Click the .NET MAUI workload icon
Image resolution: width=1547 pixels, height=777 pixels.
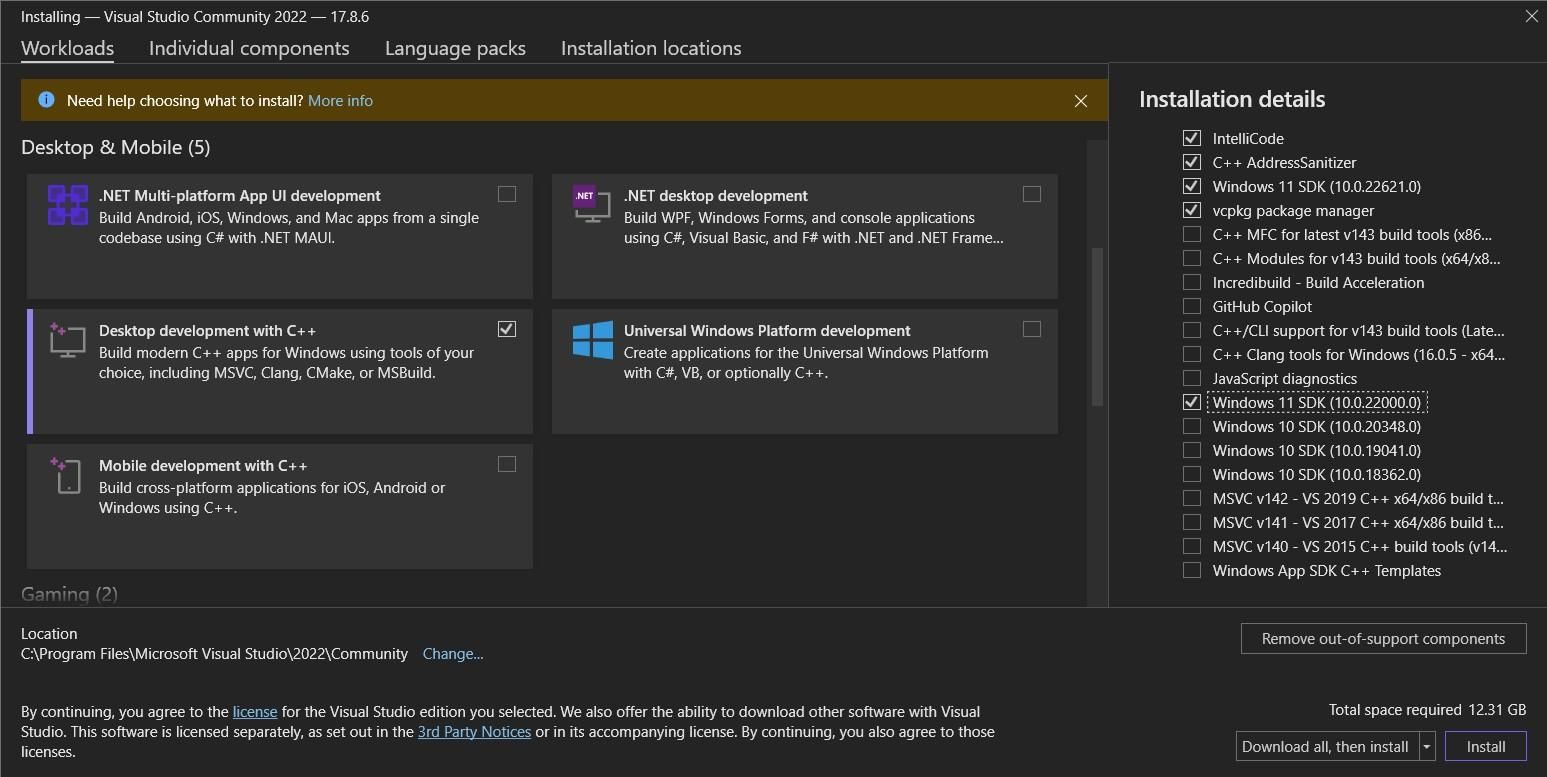click(x=68, y=206)
